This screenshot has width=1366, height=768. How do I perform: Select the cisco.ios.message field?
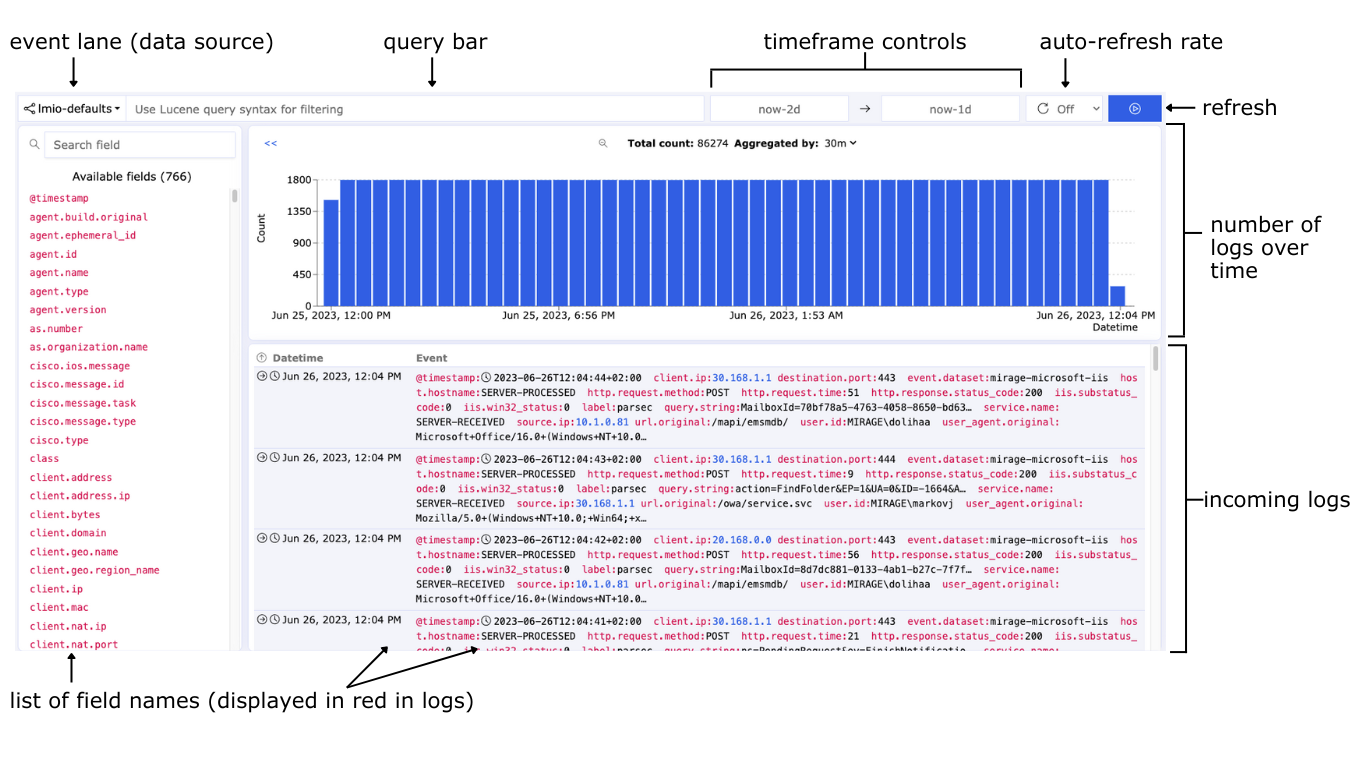80,366
